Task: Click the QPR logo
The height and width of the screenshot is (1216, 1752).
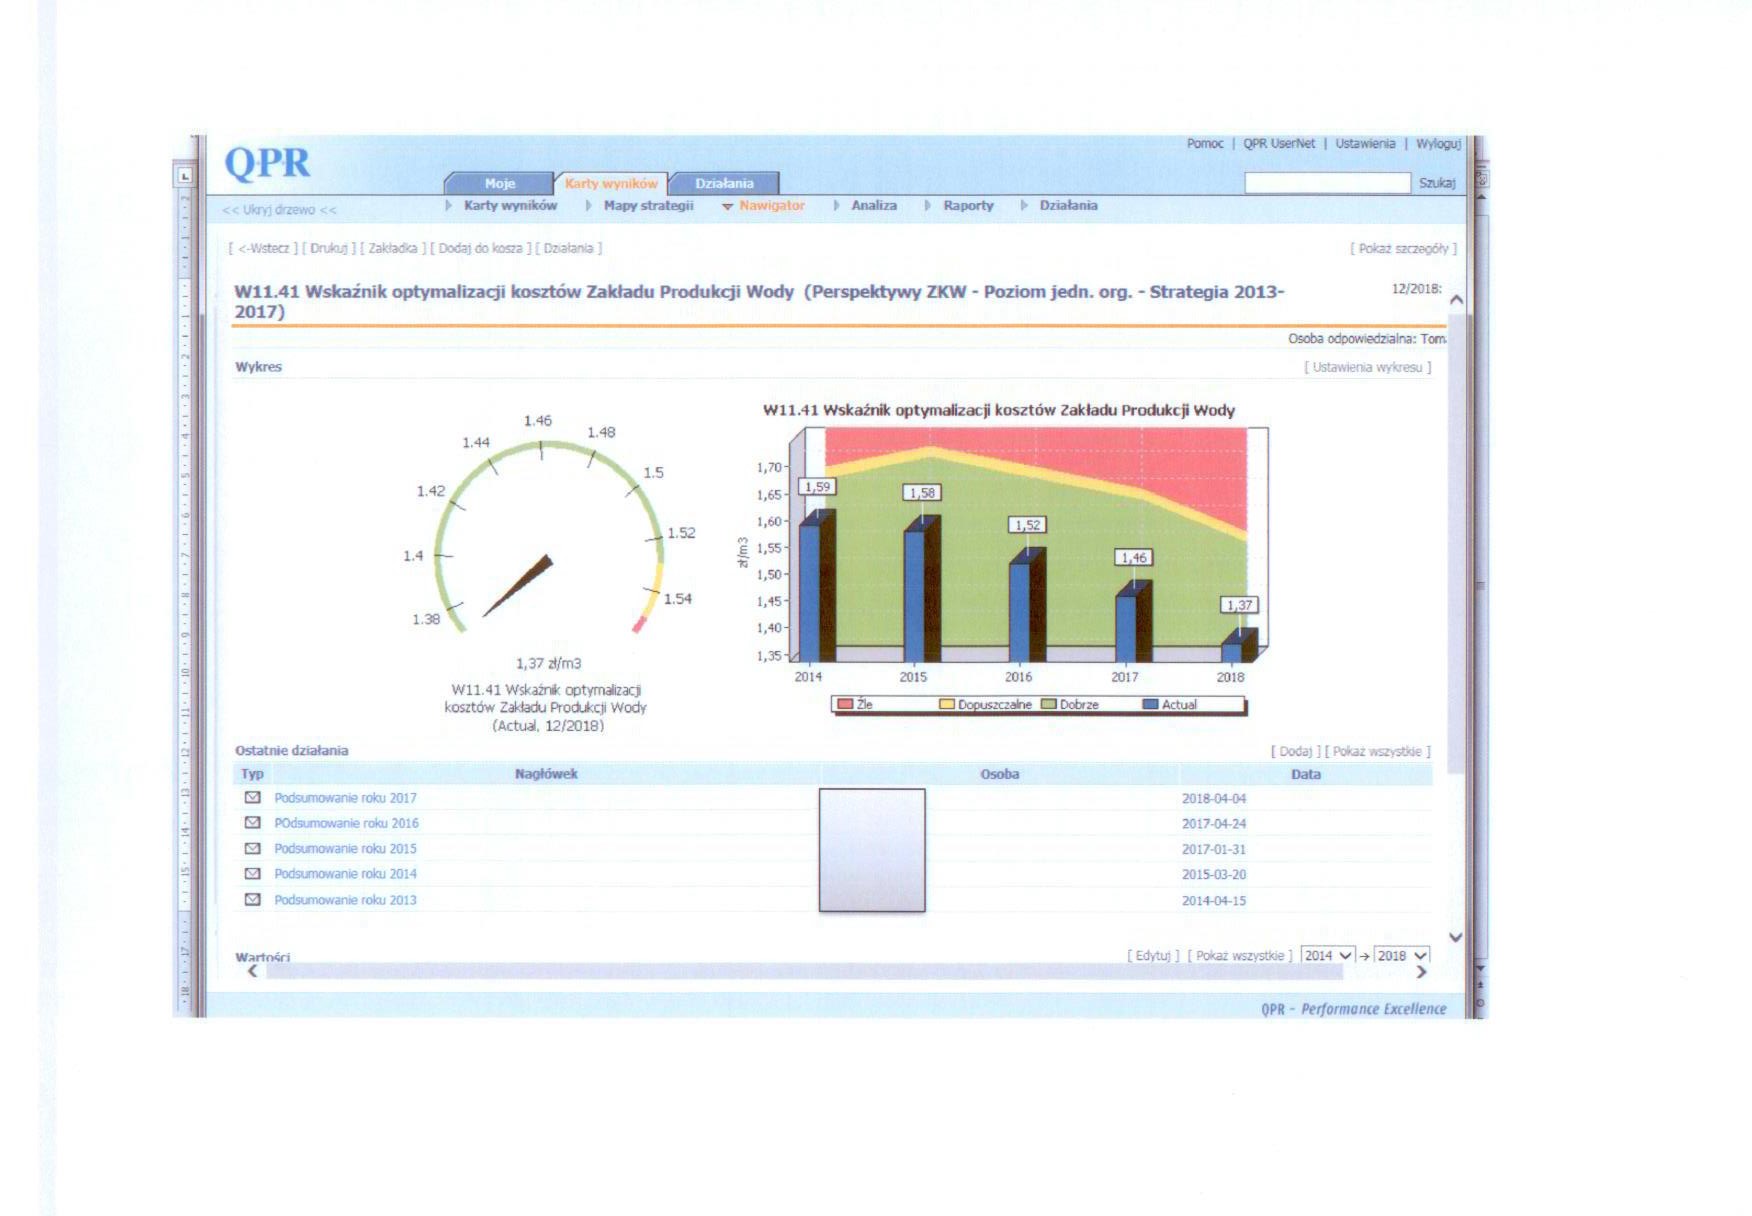Action: [x=267, y=163]
